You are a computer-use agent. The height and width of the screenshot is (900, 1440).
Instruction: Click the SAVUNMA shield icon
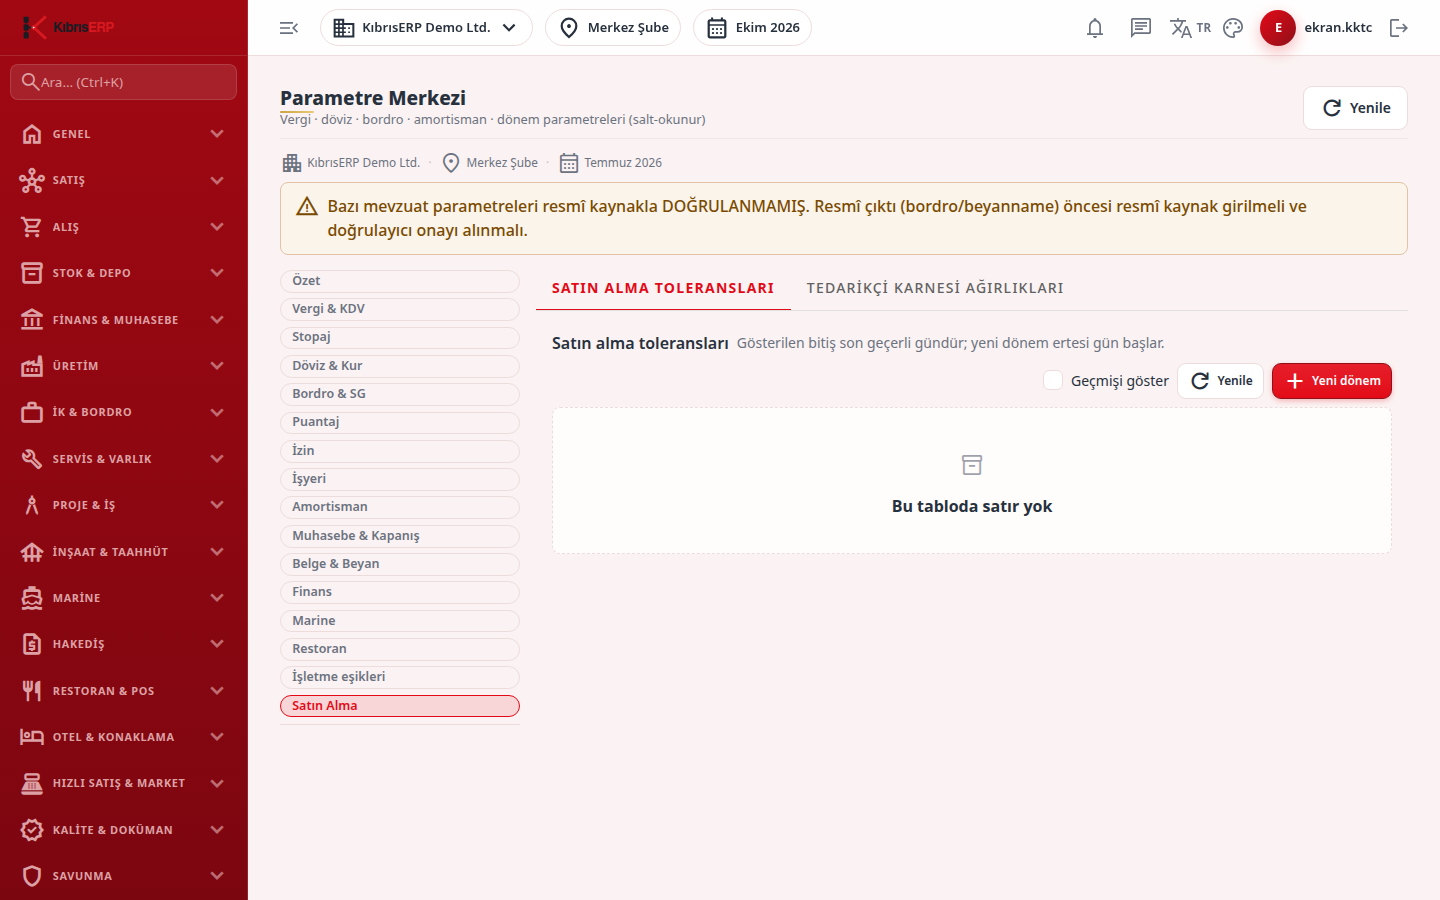[32, 876]
